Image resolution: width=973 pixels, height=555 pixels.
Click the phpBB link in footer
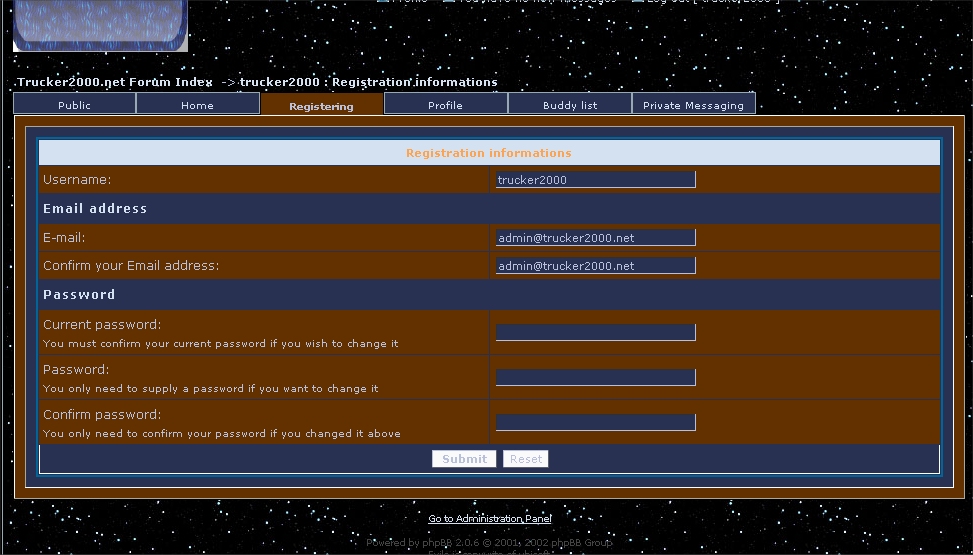tap(437, 543)
